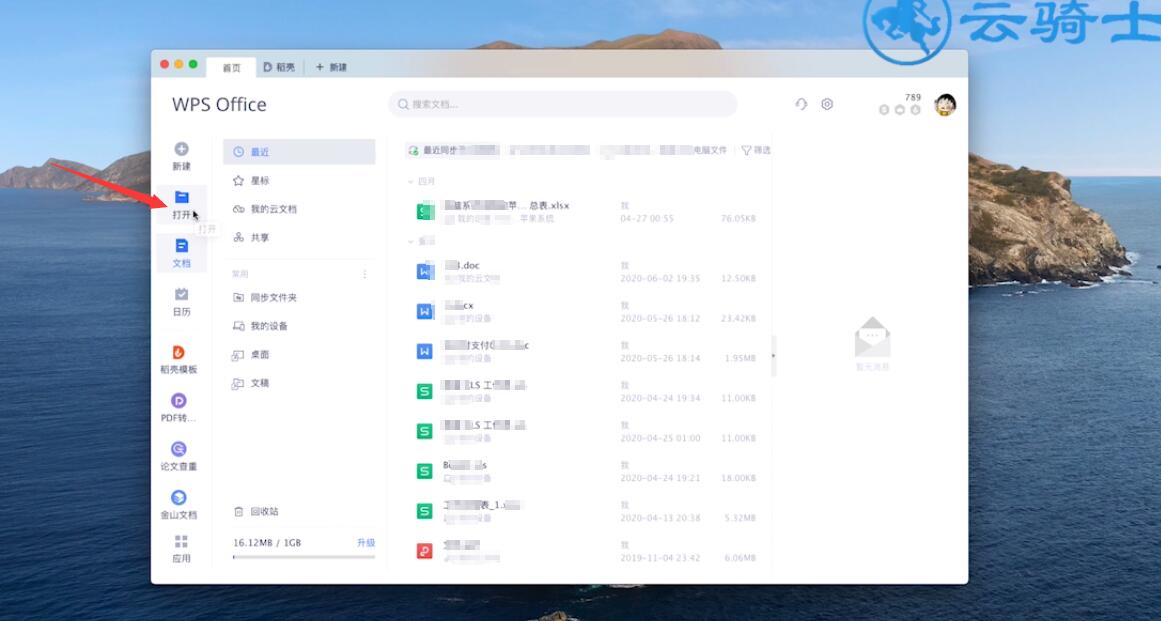This screenshot has height=621, width=1161.
Task: Click spreadsheet icon for file dated 2020-04-25 01:00
Action: click(x=424, y=431)
